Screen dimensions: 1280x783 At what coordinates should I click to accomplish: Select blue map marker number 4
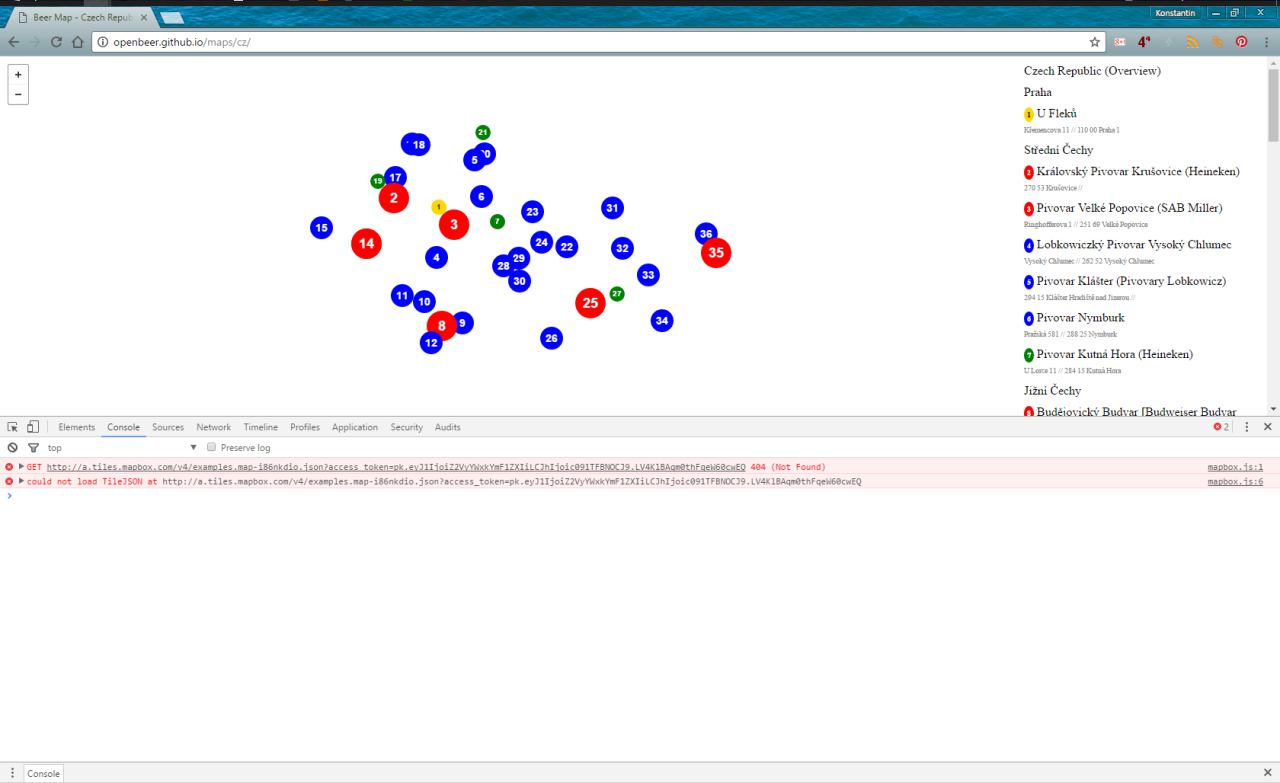(x=436, y=257)
